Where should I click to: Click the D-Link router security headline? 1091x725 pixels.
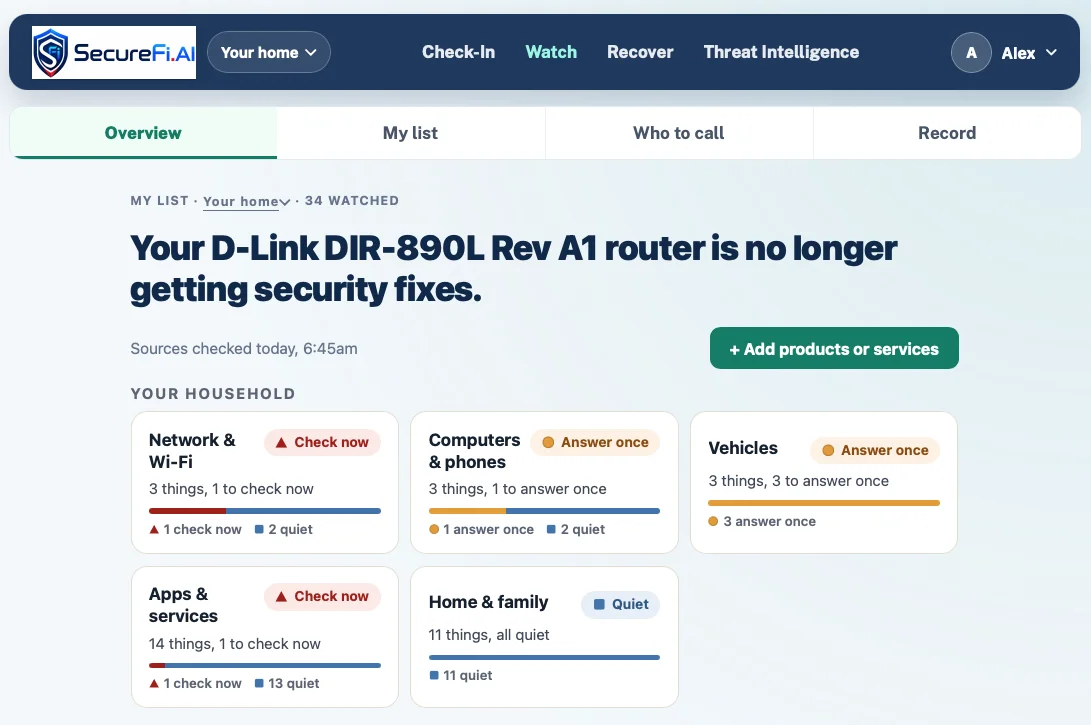(x=513, y=269)
